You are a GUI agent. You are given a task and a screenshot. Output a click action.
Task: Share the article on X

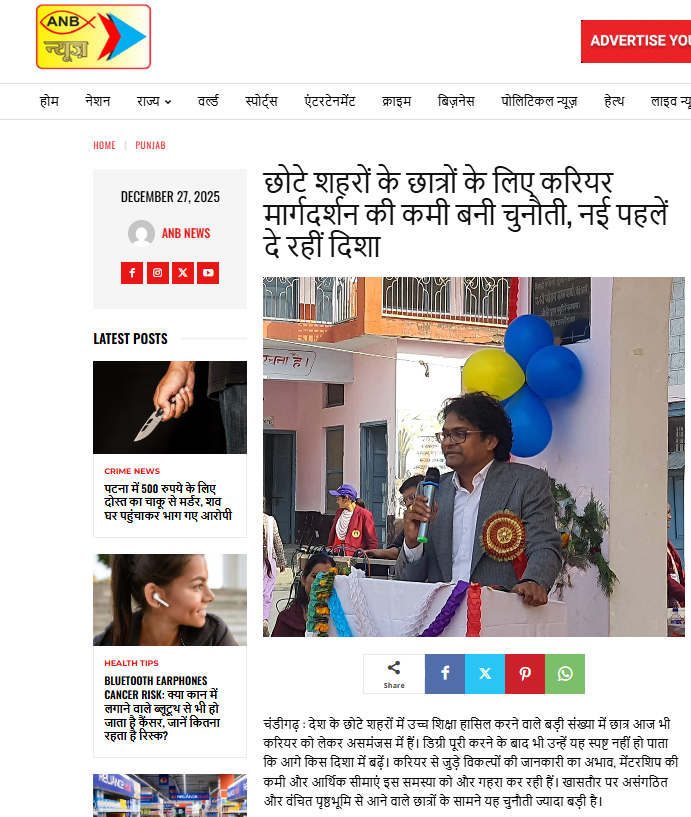coord(485,674)
